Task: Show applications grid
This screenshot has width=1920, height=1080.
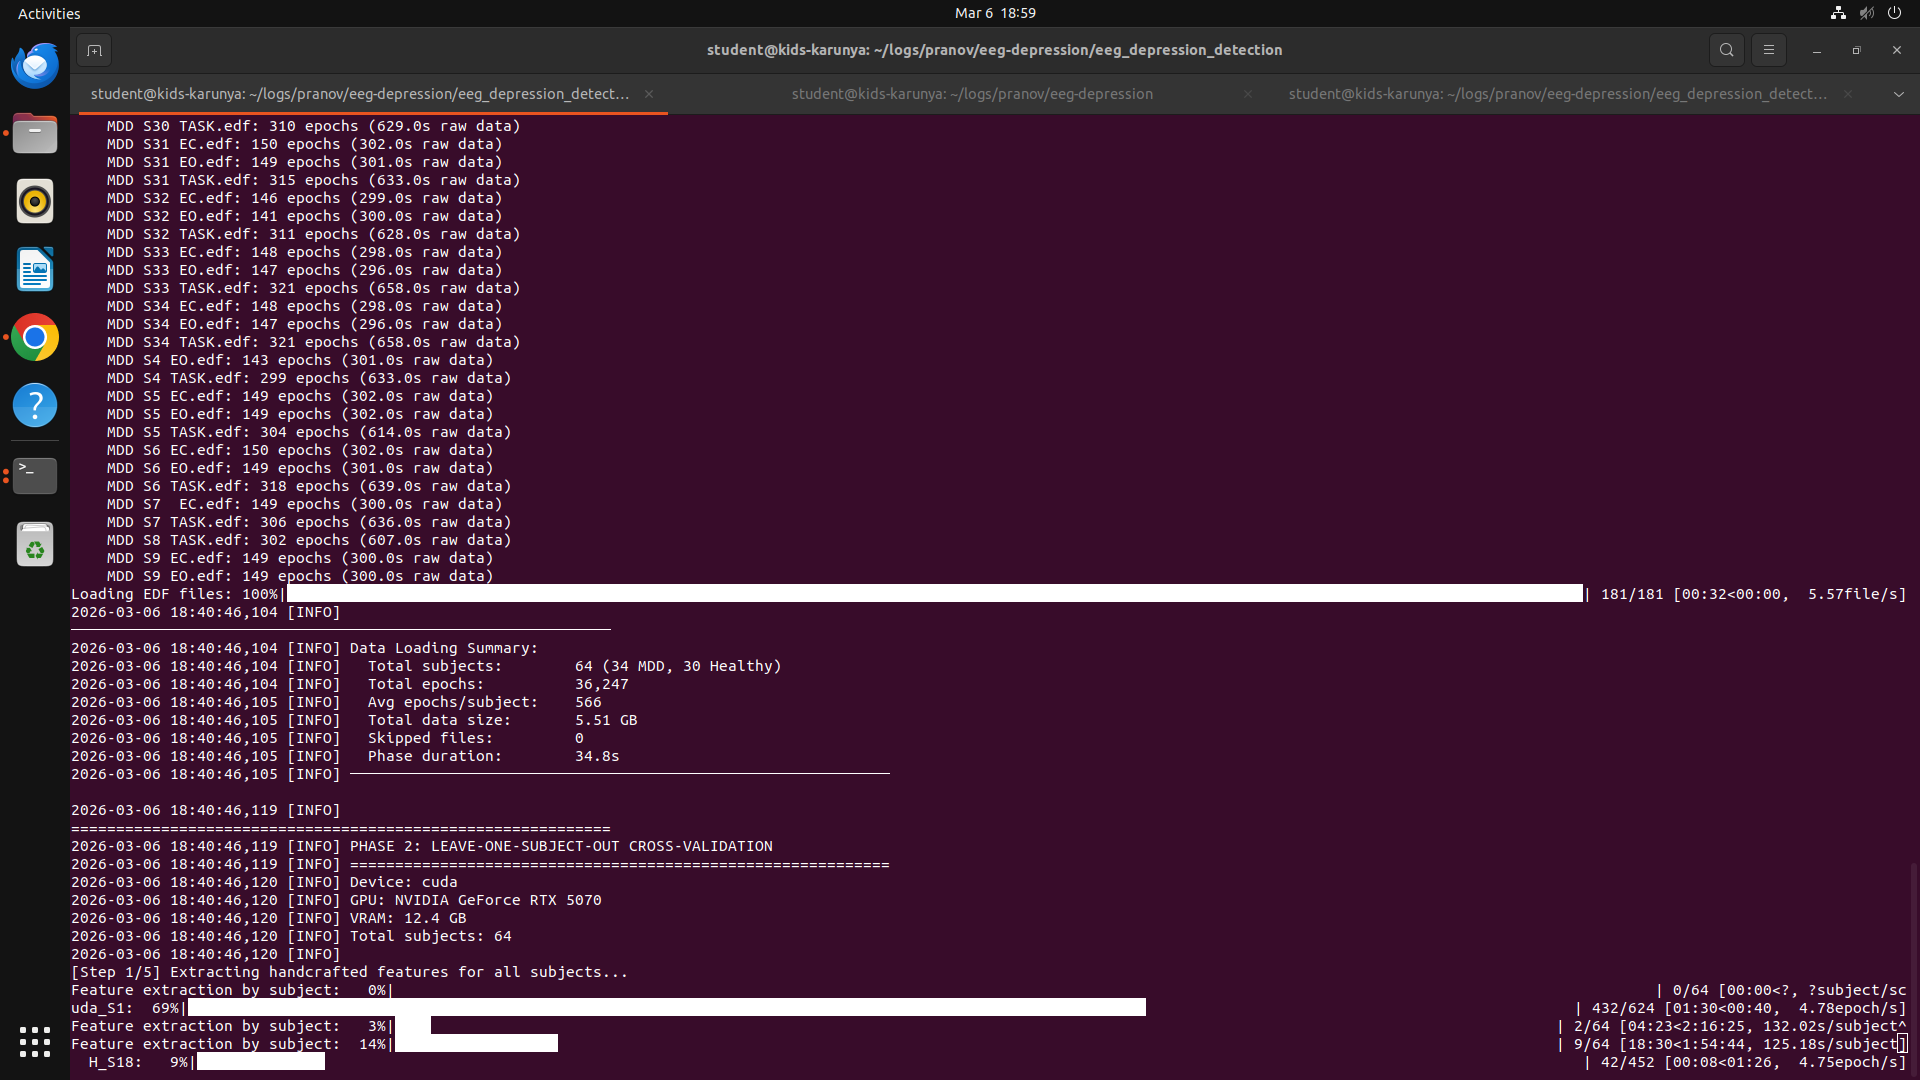Action: pyautogui.click(x=35, y=1042)
